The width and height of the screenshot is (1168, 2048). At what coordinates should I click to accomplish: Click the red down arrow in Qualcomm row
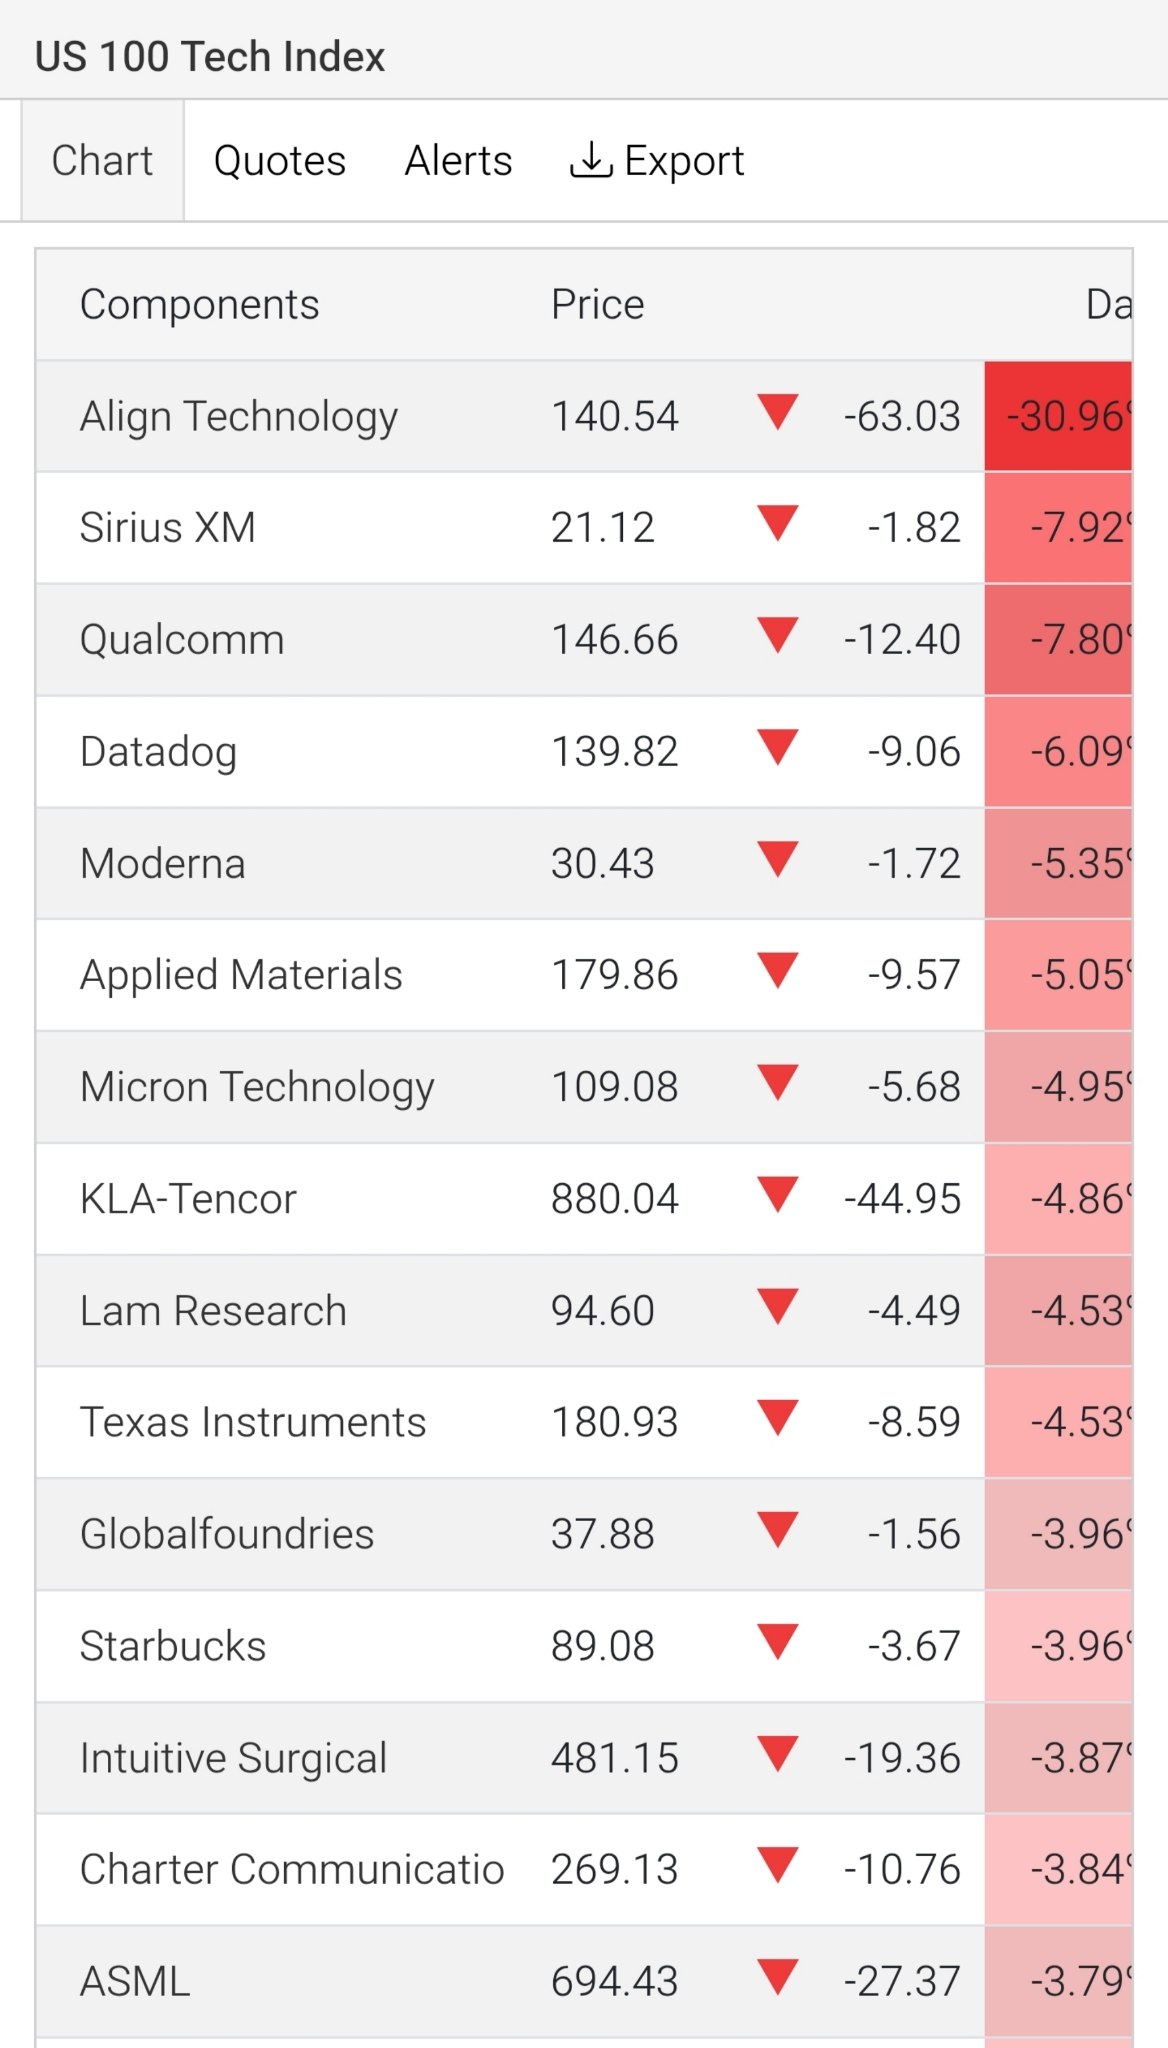[x=777, y=635]
